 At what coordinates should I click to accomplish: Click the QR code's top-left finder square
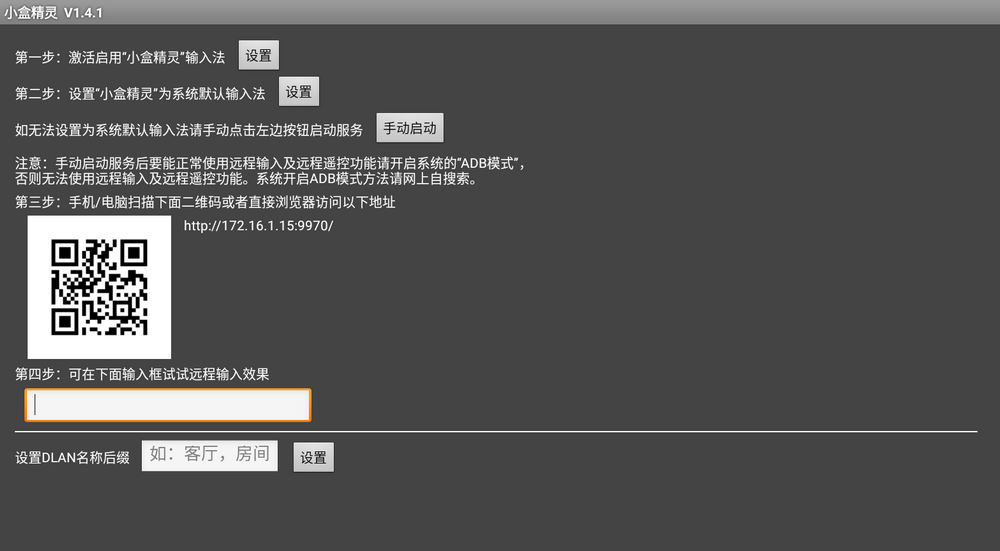(65, 252)
